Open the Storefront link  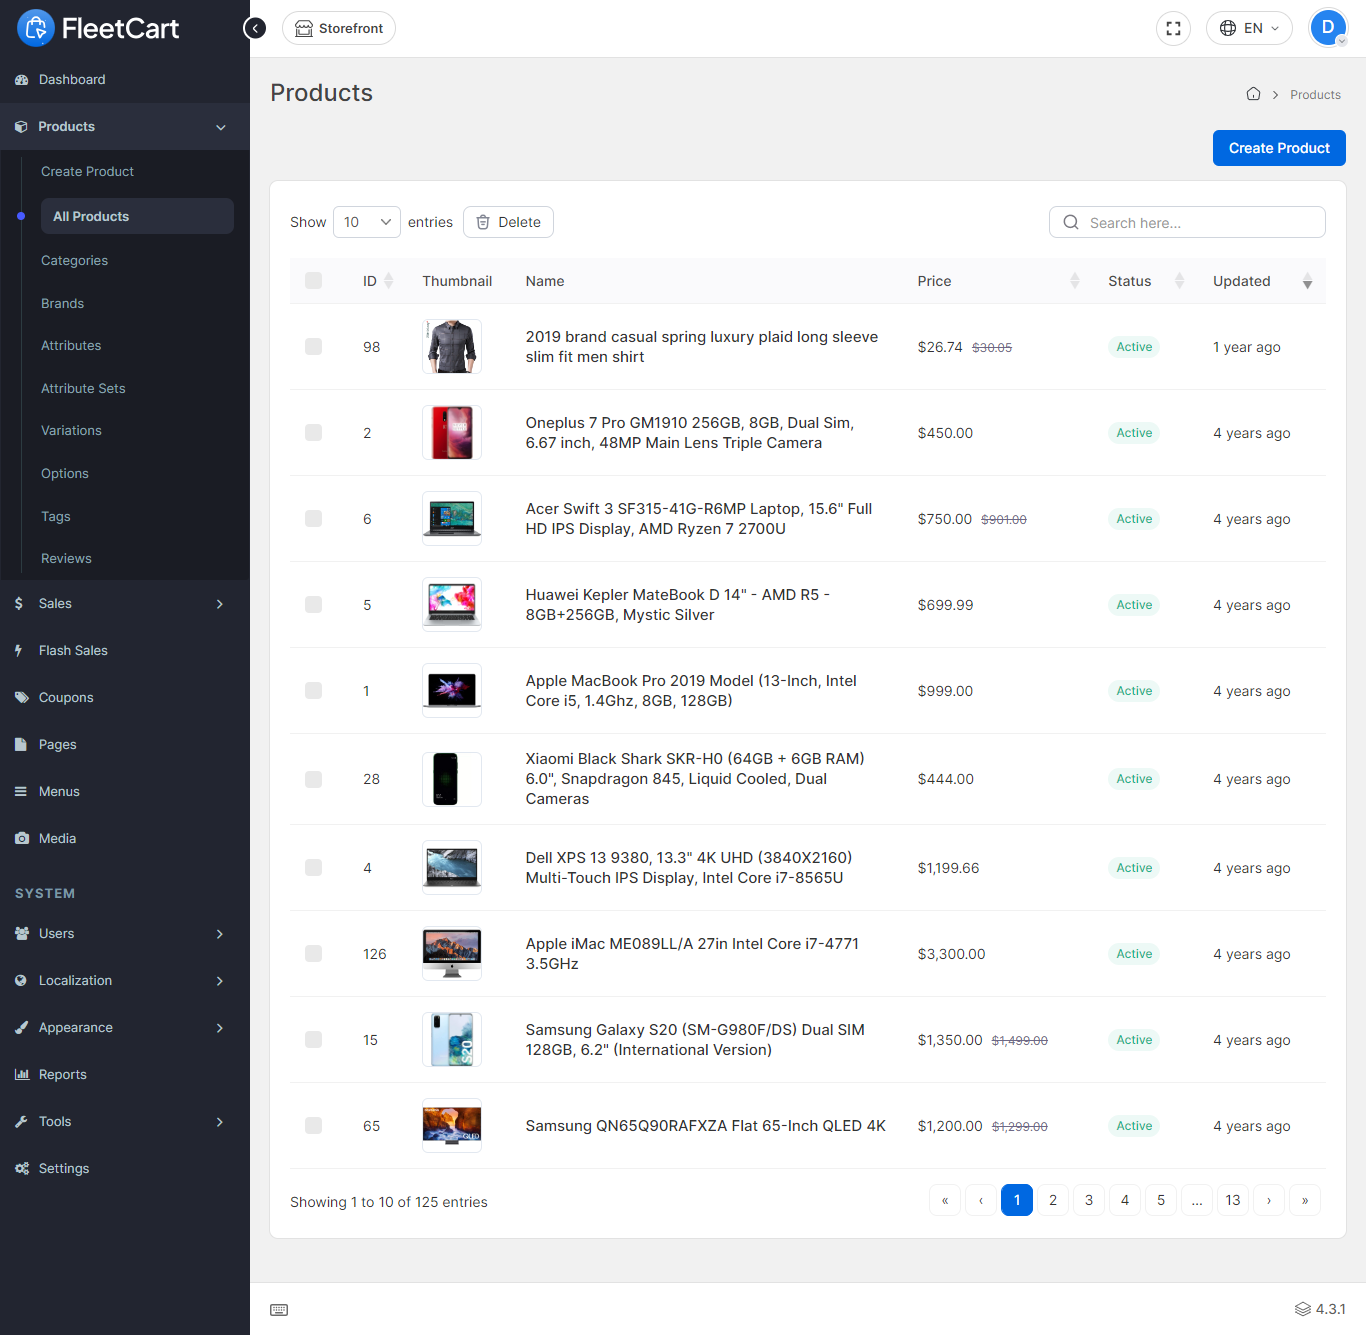(339, 28)
